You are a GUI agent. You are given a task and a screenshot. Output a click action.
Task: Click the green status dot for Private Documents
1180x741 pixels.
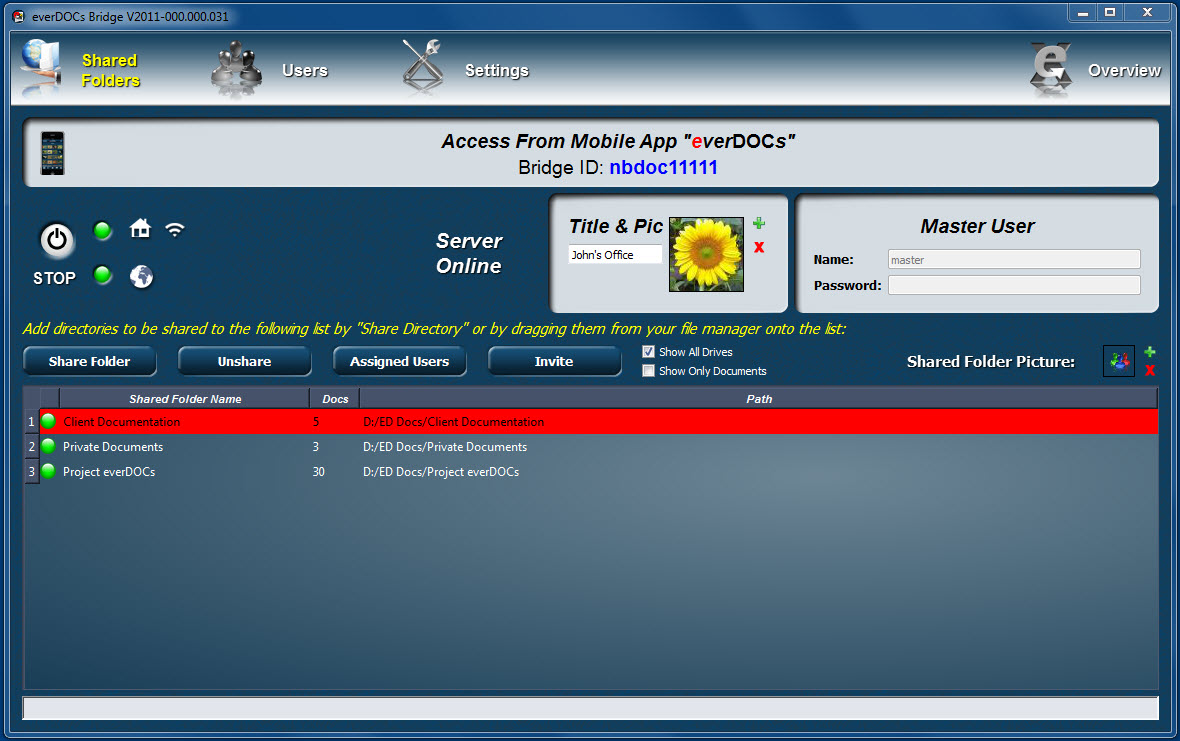tap(49, 446)
